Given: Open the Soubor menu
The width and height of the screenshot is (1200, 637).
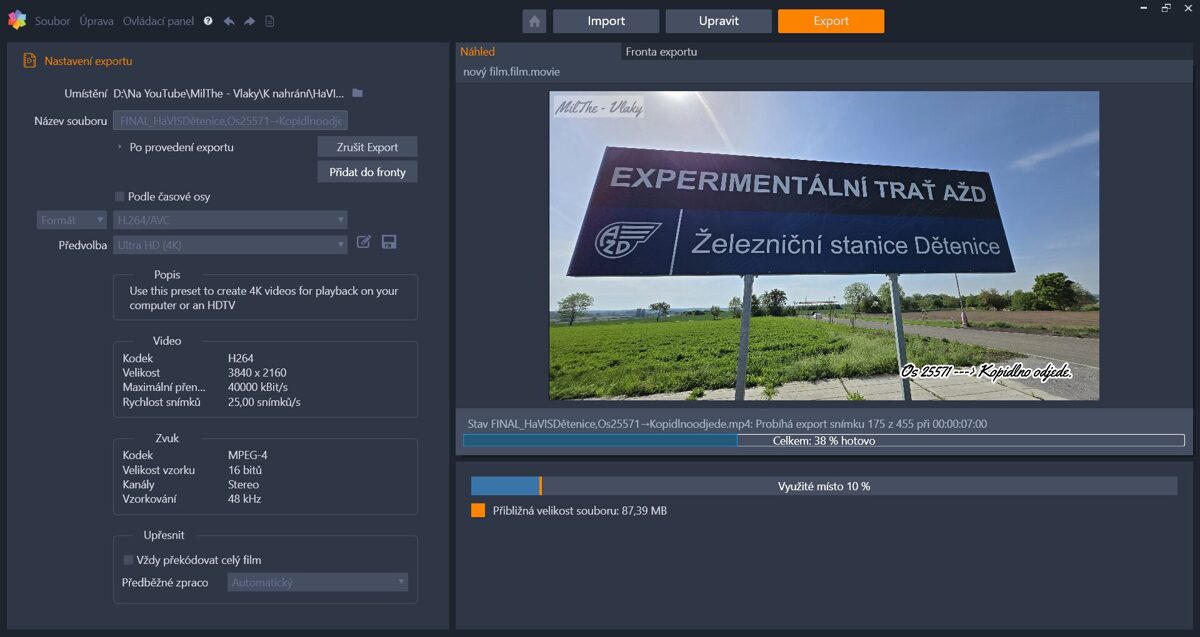Looking at the screenshot, I should click(53, 21).
